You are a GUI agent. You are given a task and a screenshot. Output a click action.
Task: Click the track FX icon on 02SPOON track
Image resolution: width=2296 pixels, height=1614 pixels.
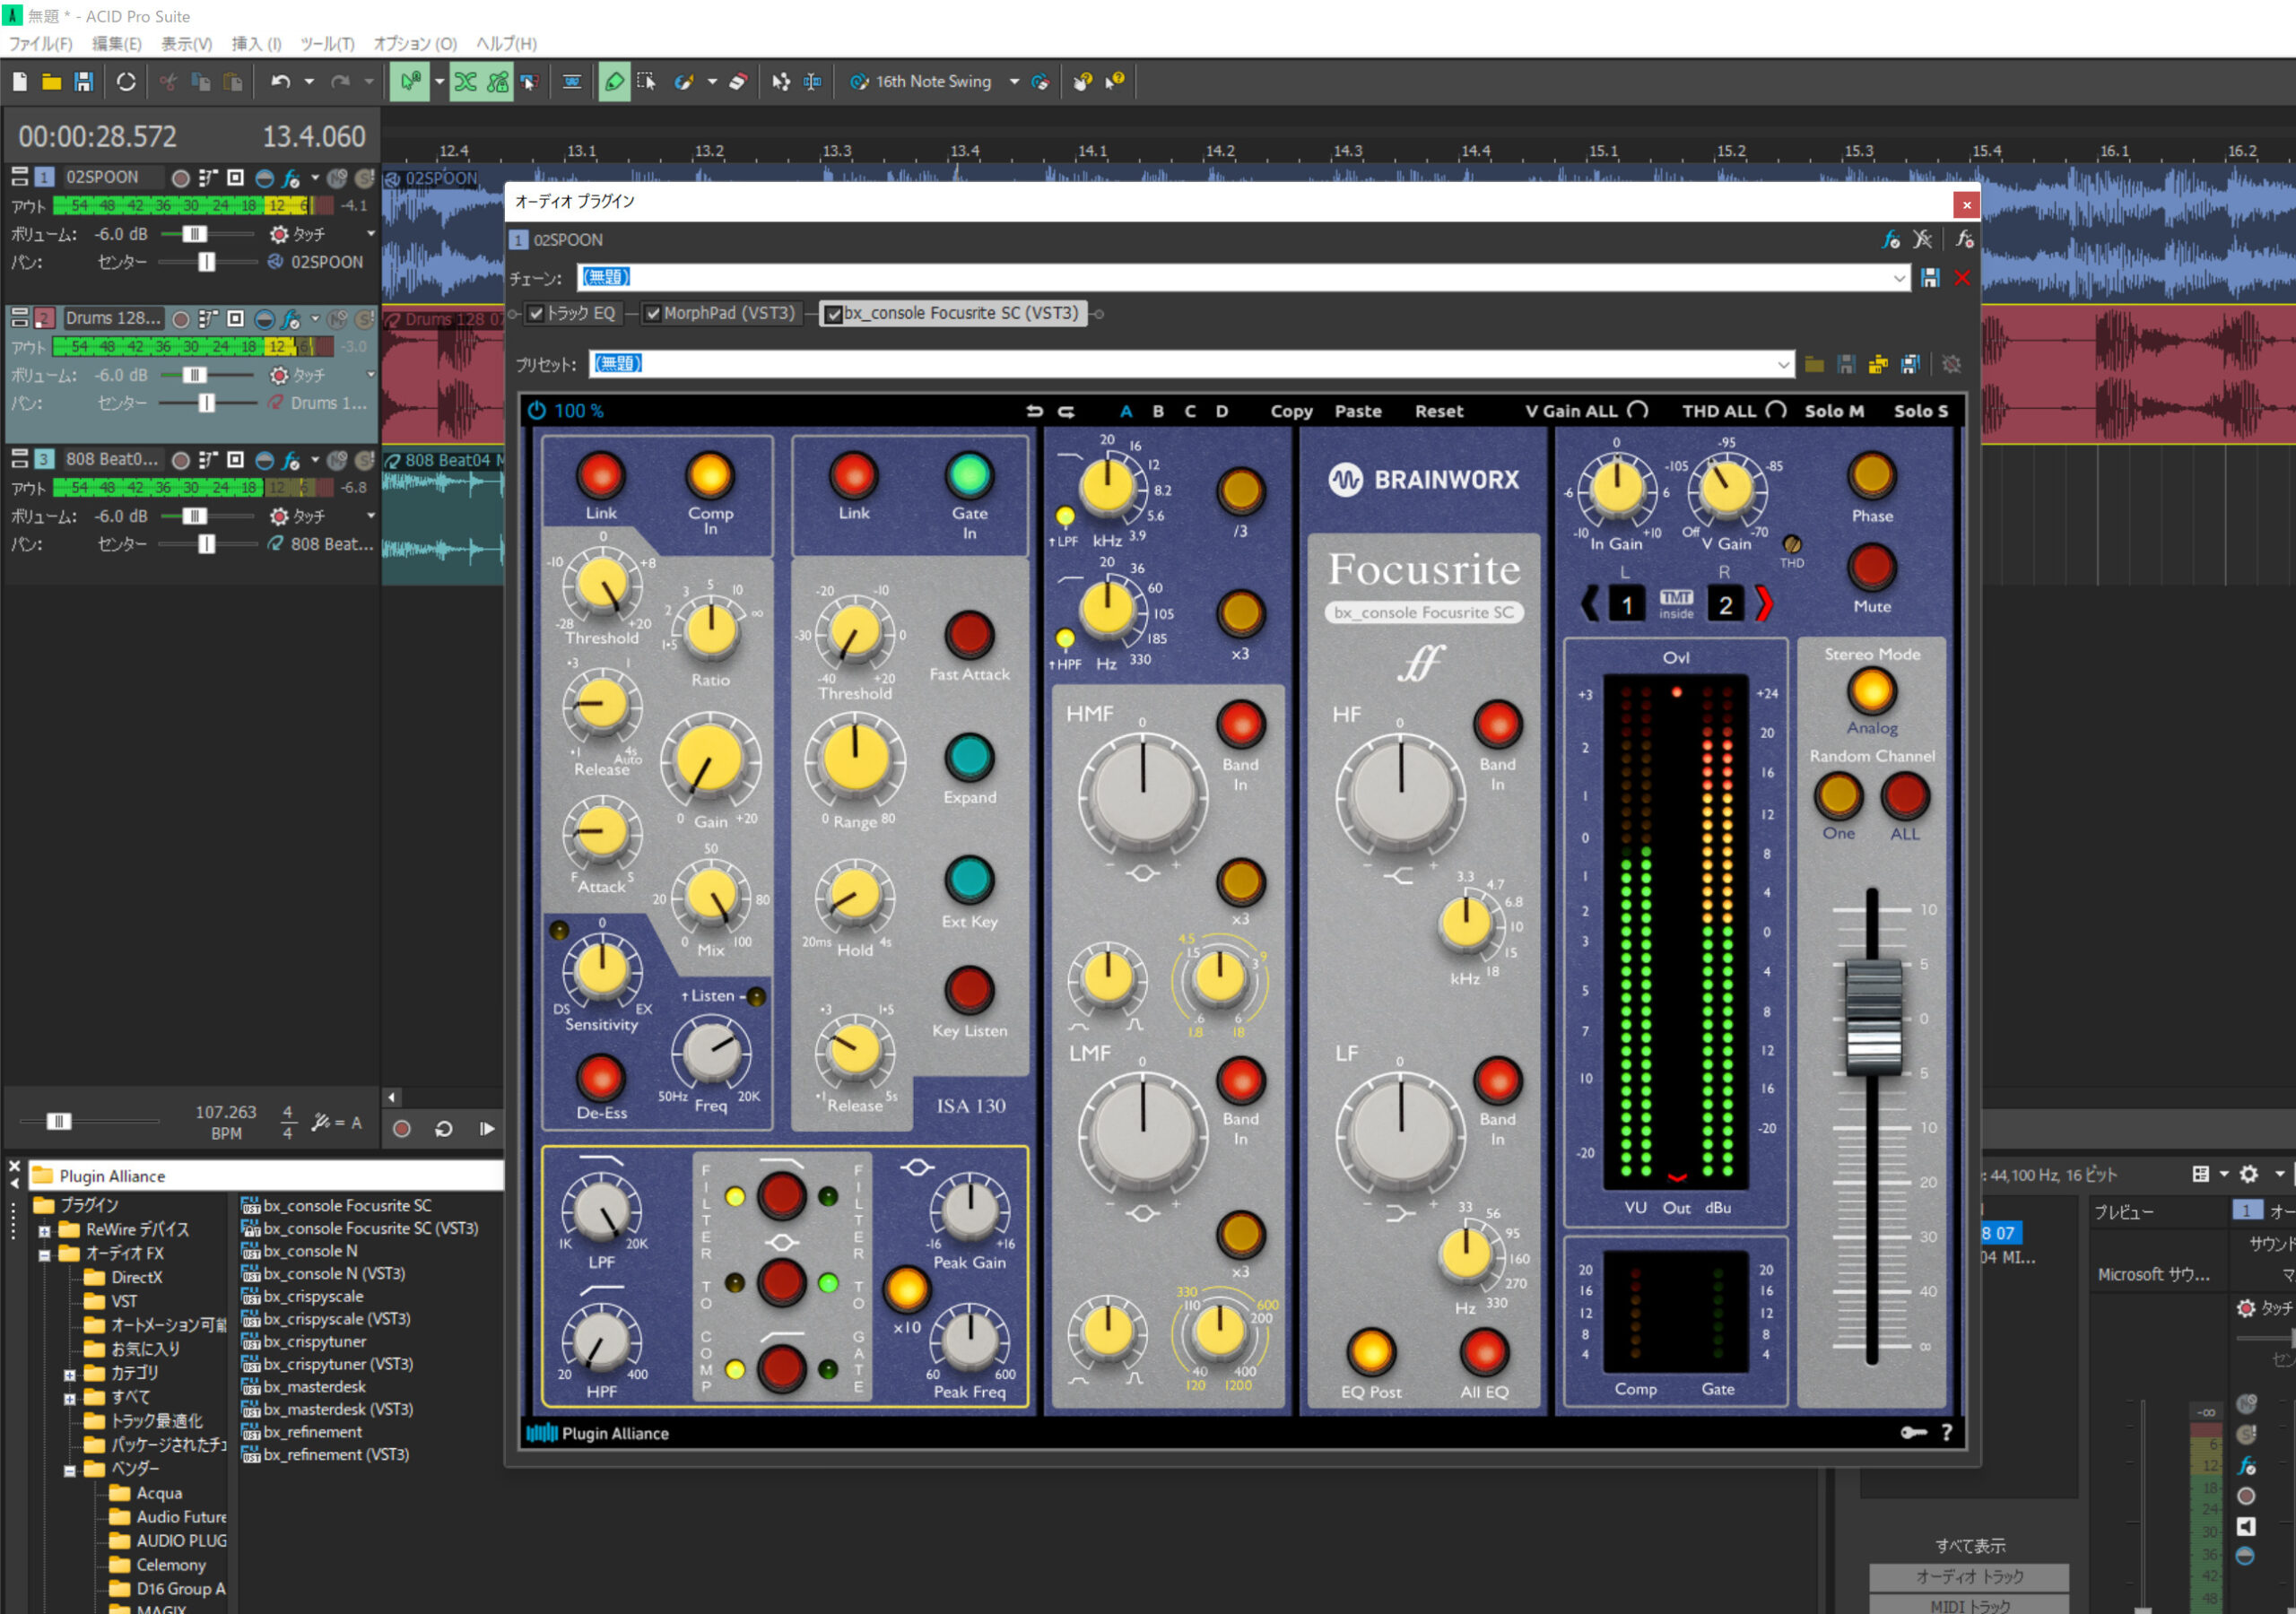pyautogui.click(x=290, y=178)
